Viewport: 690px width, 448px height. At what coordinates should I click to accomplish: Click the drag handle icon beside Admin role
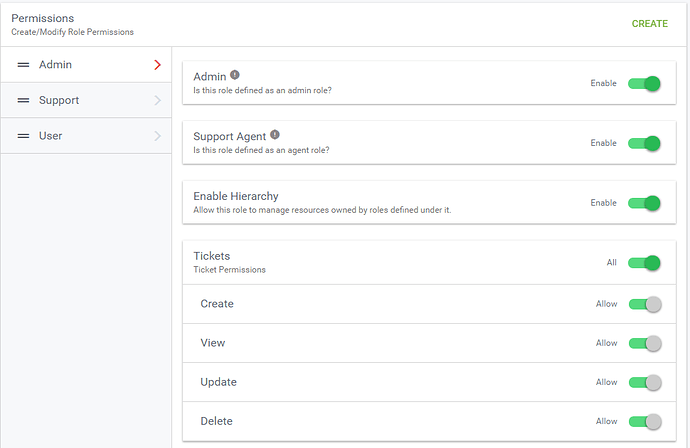23,65
